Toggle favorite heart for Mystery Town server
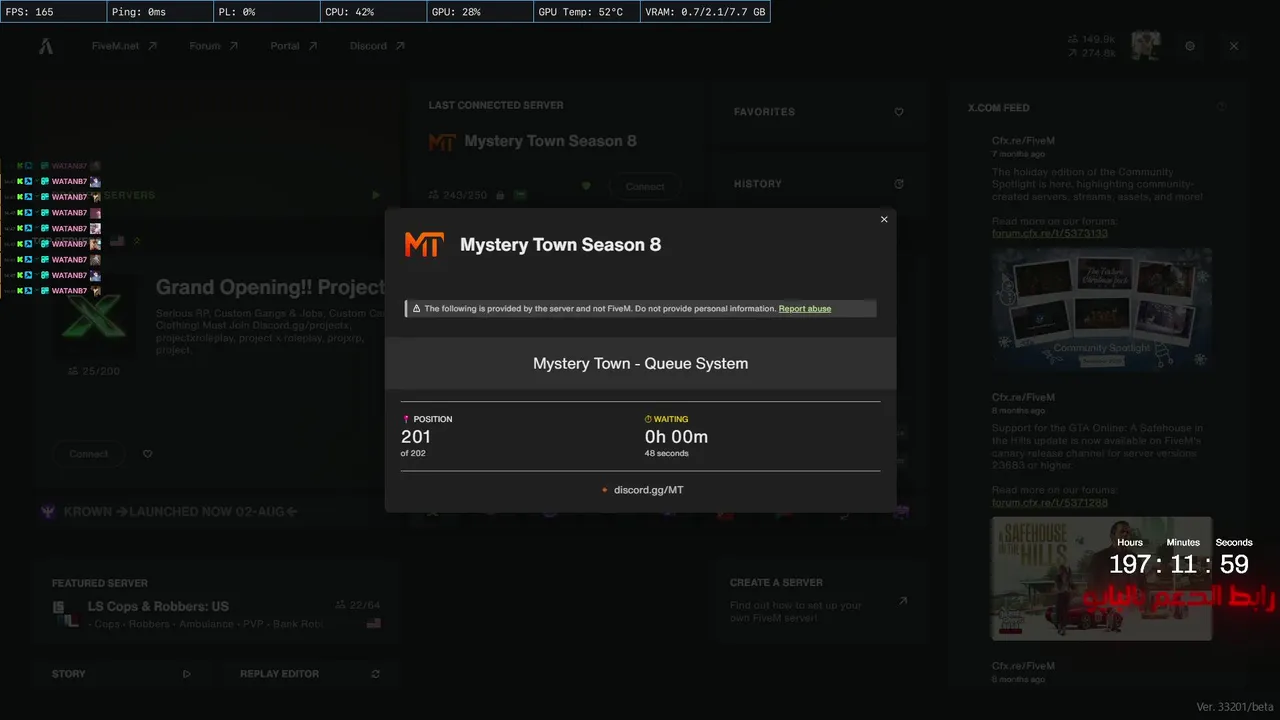 pyautogui.click(x=586, y=186)
